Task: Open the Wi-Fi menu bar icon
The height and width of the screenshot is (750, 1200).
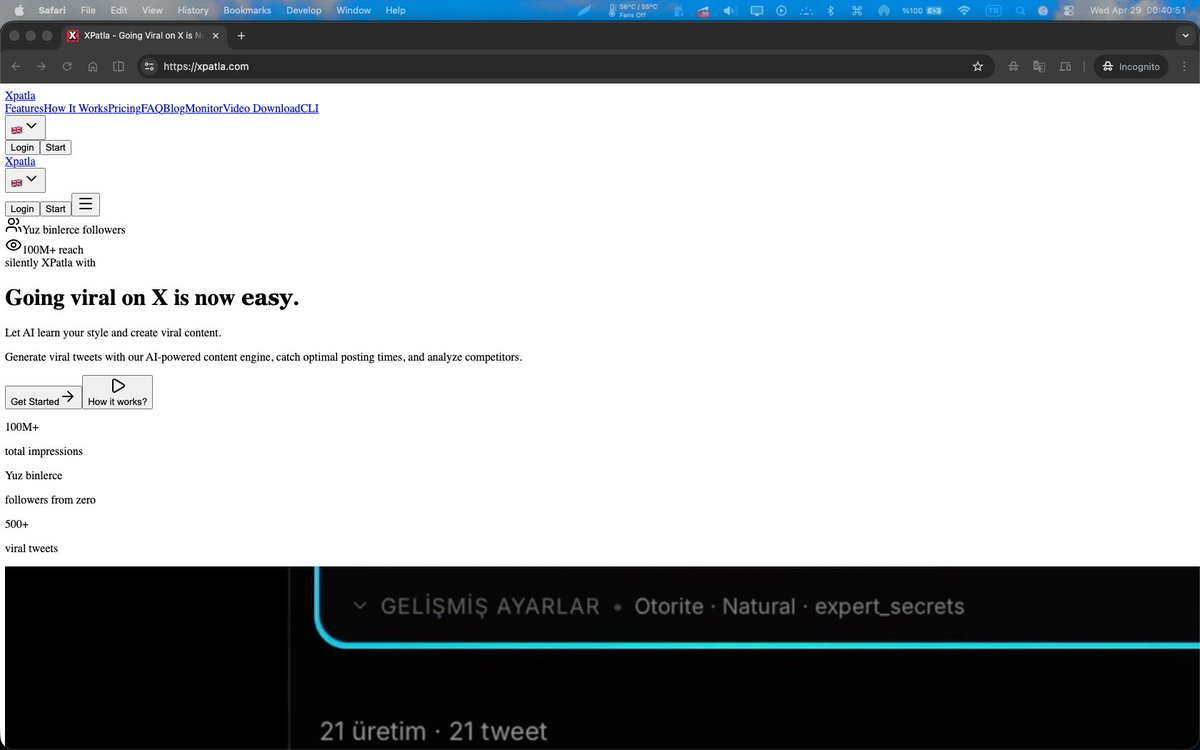Action: coord(964,10)
